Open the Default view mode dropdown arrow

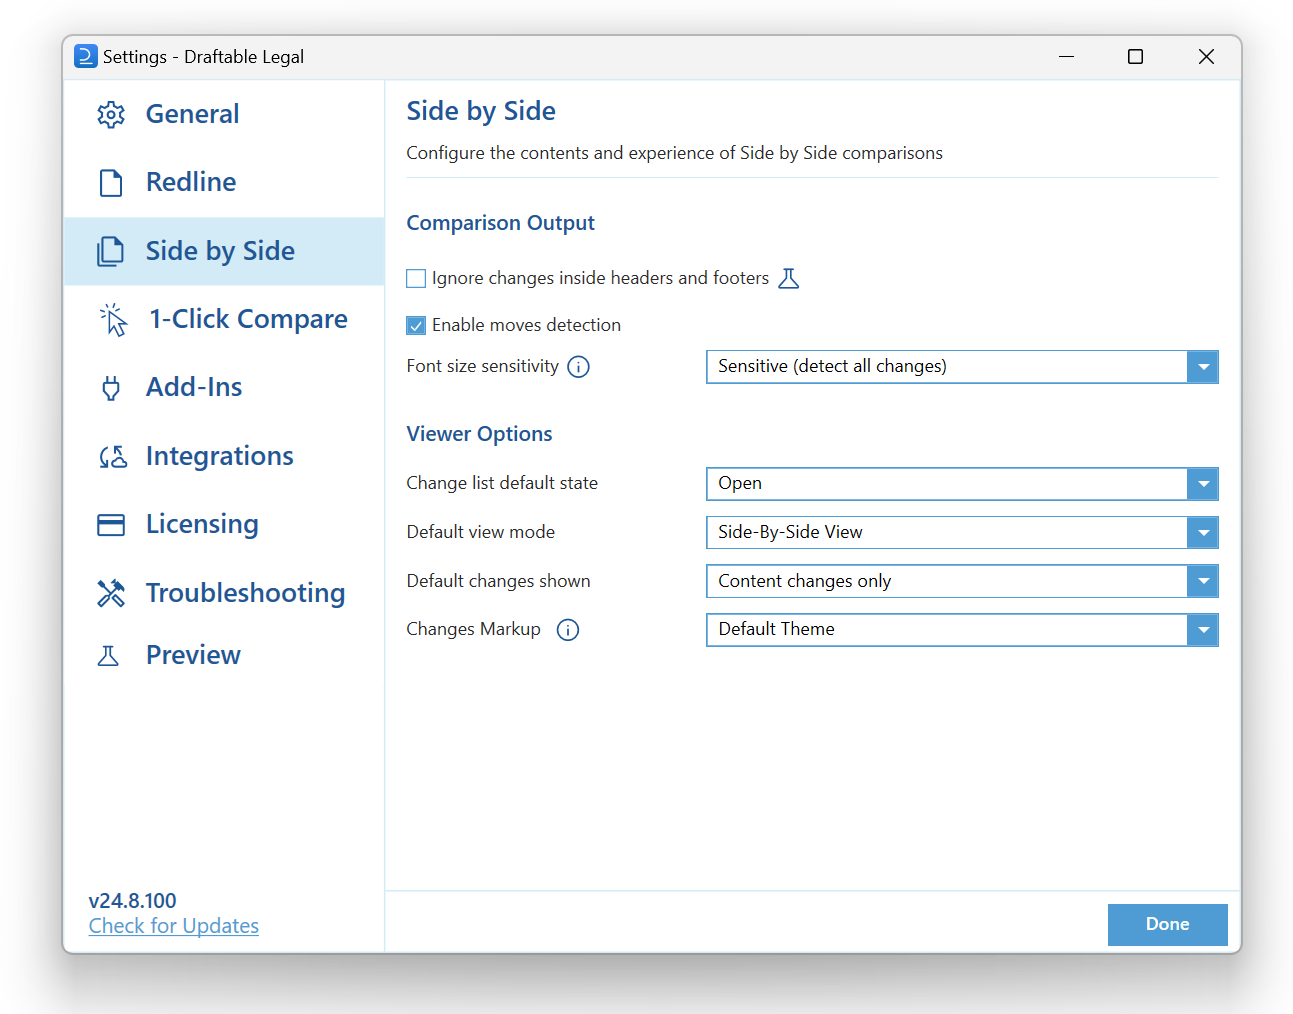1203,533
